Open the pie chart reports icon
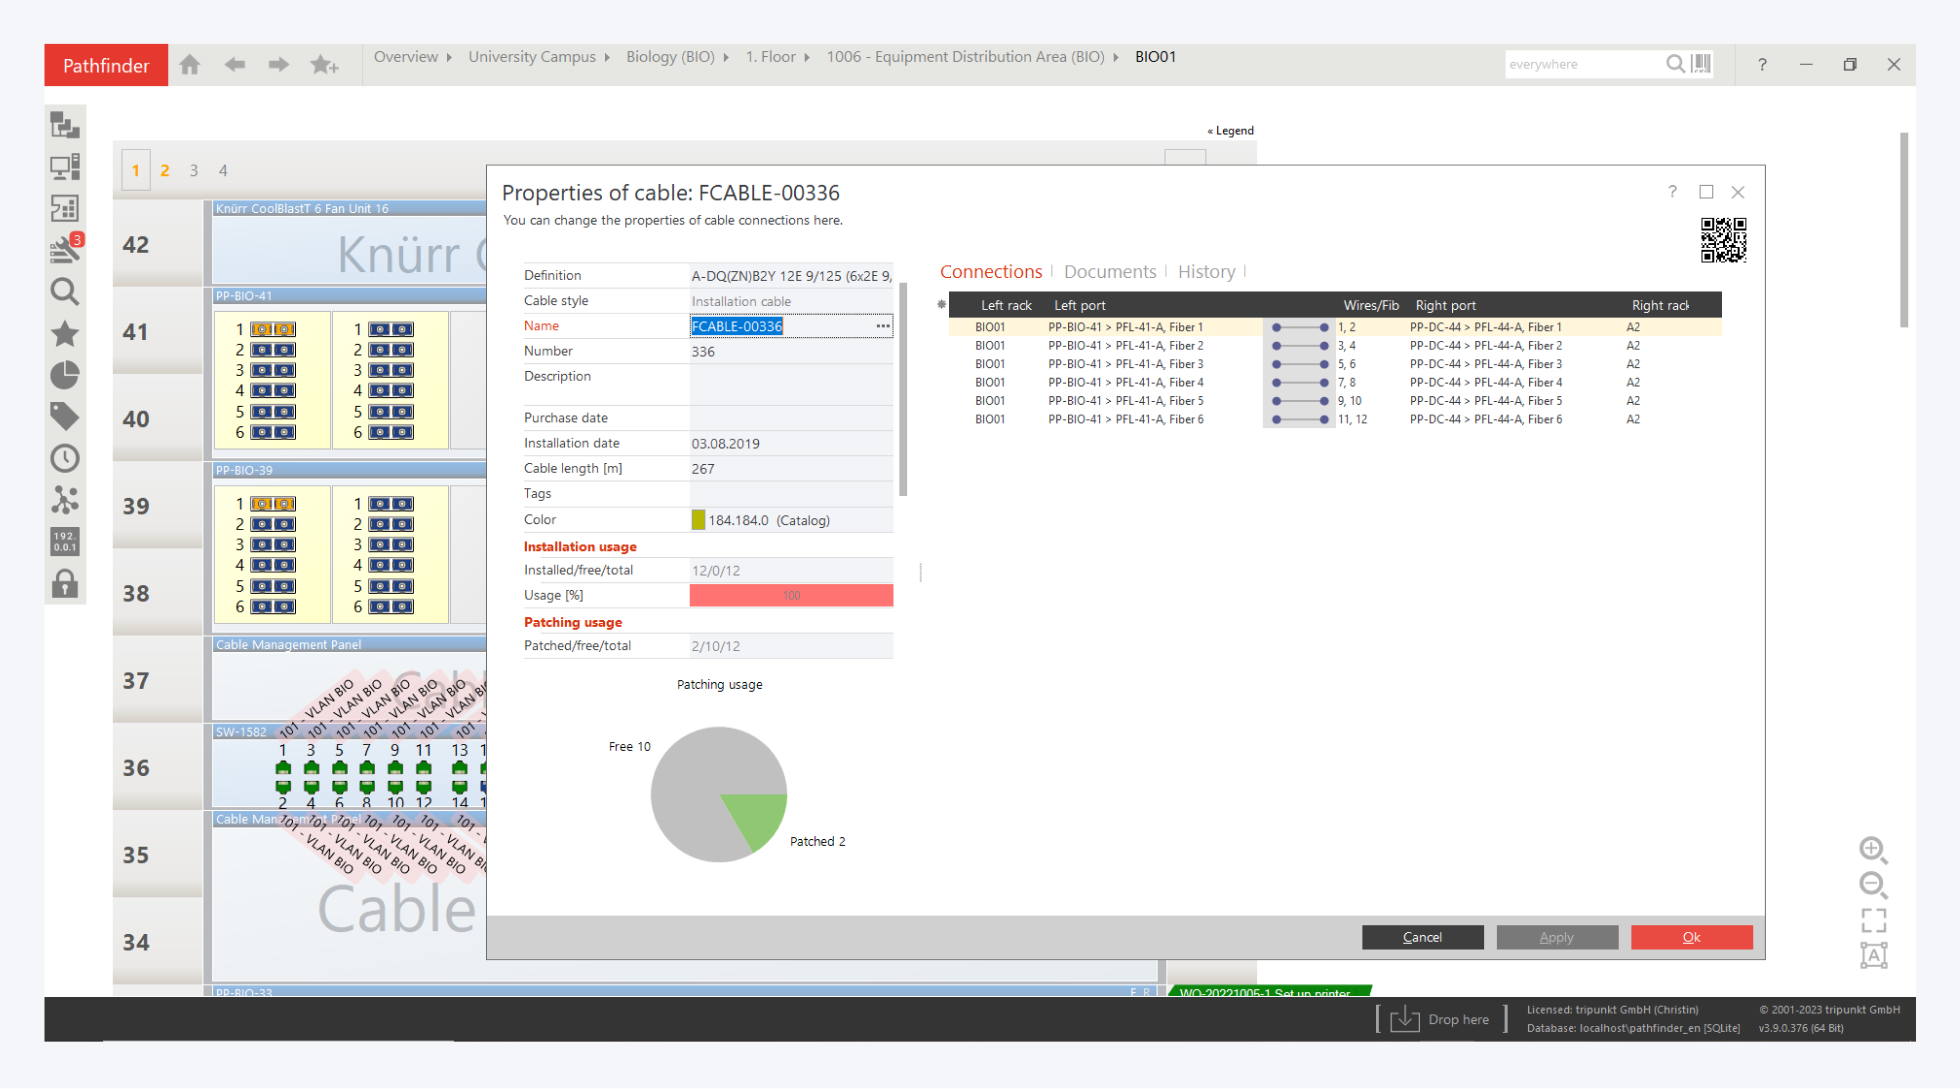 65,375
